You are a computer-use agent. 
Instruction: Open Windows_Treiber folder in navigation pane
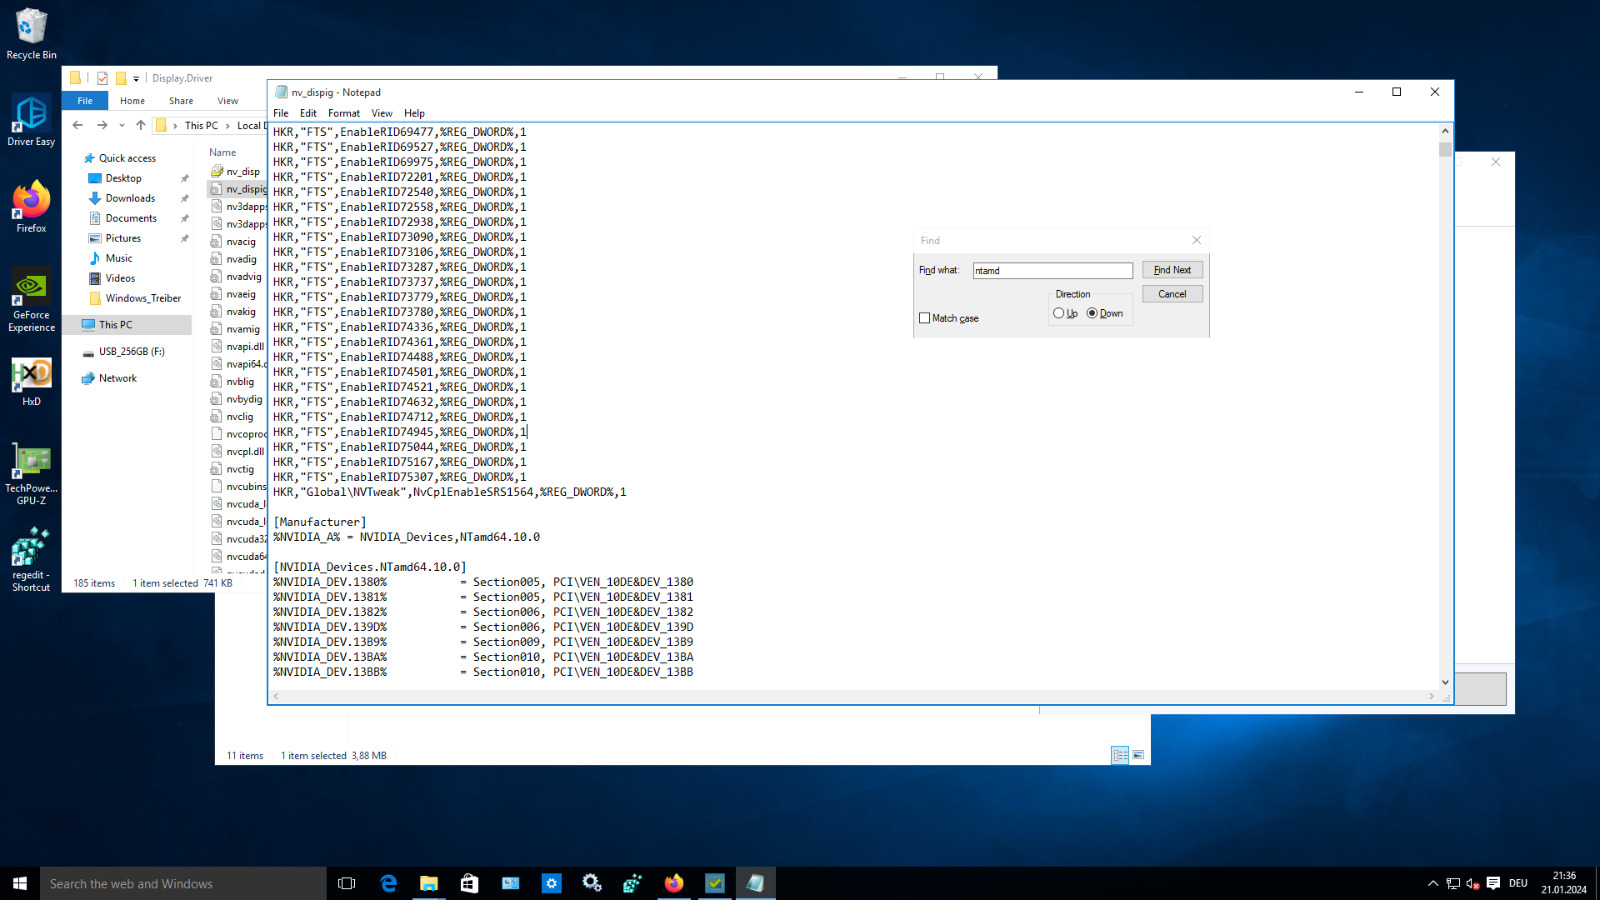pyautogui.click(x=143, y=298)
